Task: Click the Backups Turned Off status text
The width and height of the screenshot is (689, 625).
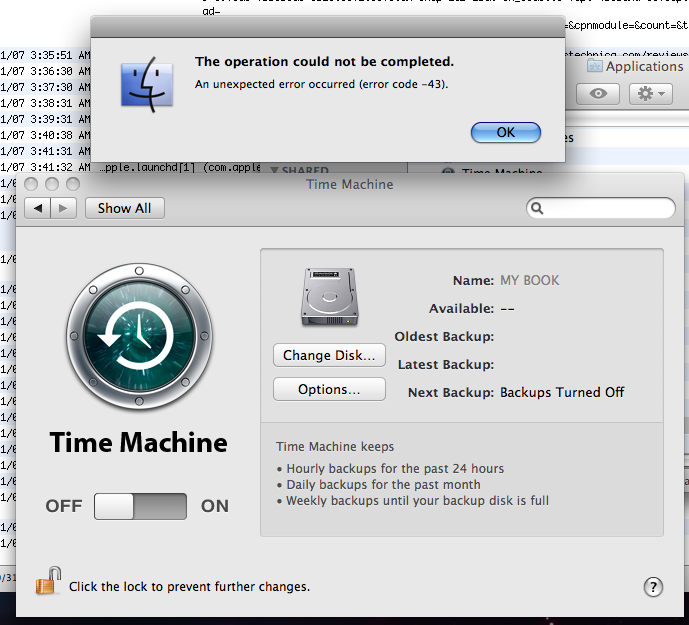Action: pyautogui.click(x=562, y=392)
